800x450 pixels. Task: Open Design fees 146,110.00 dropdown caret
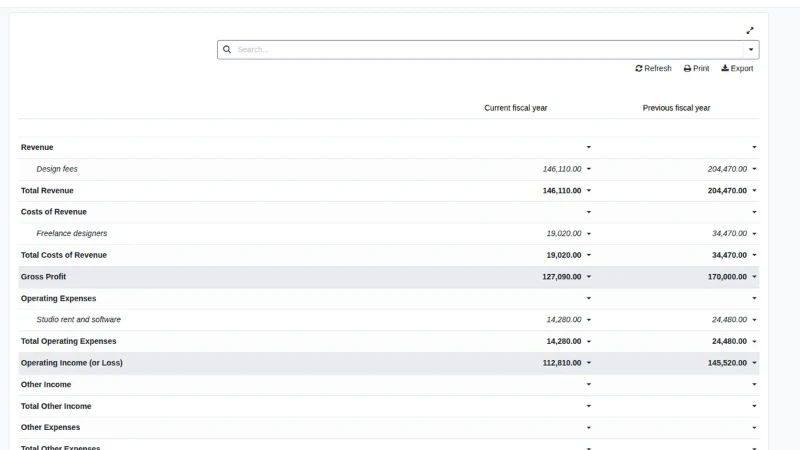589,169
